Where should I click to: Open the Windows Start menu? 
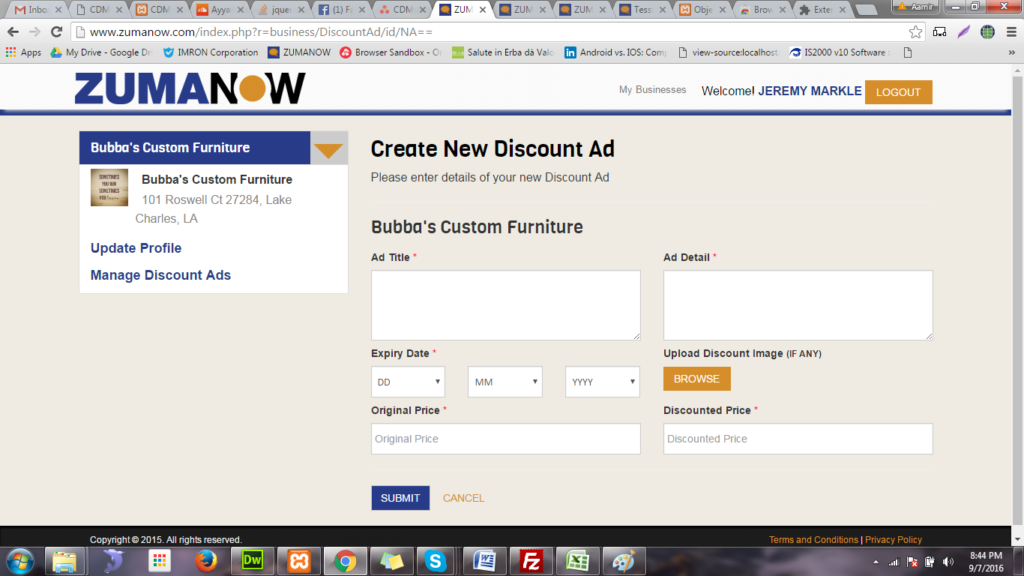click(x=20, y=561)
